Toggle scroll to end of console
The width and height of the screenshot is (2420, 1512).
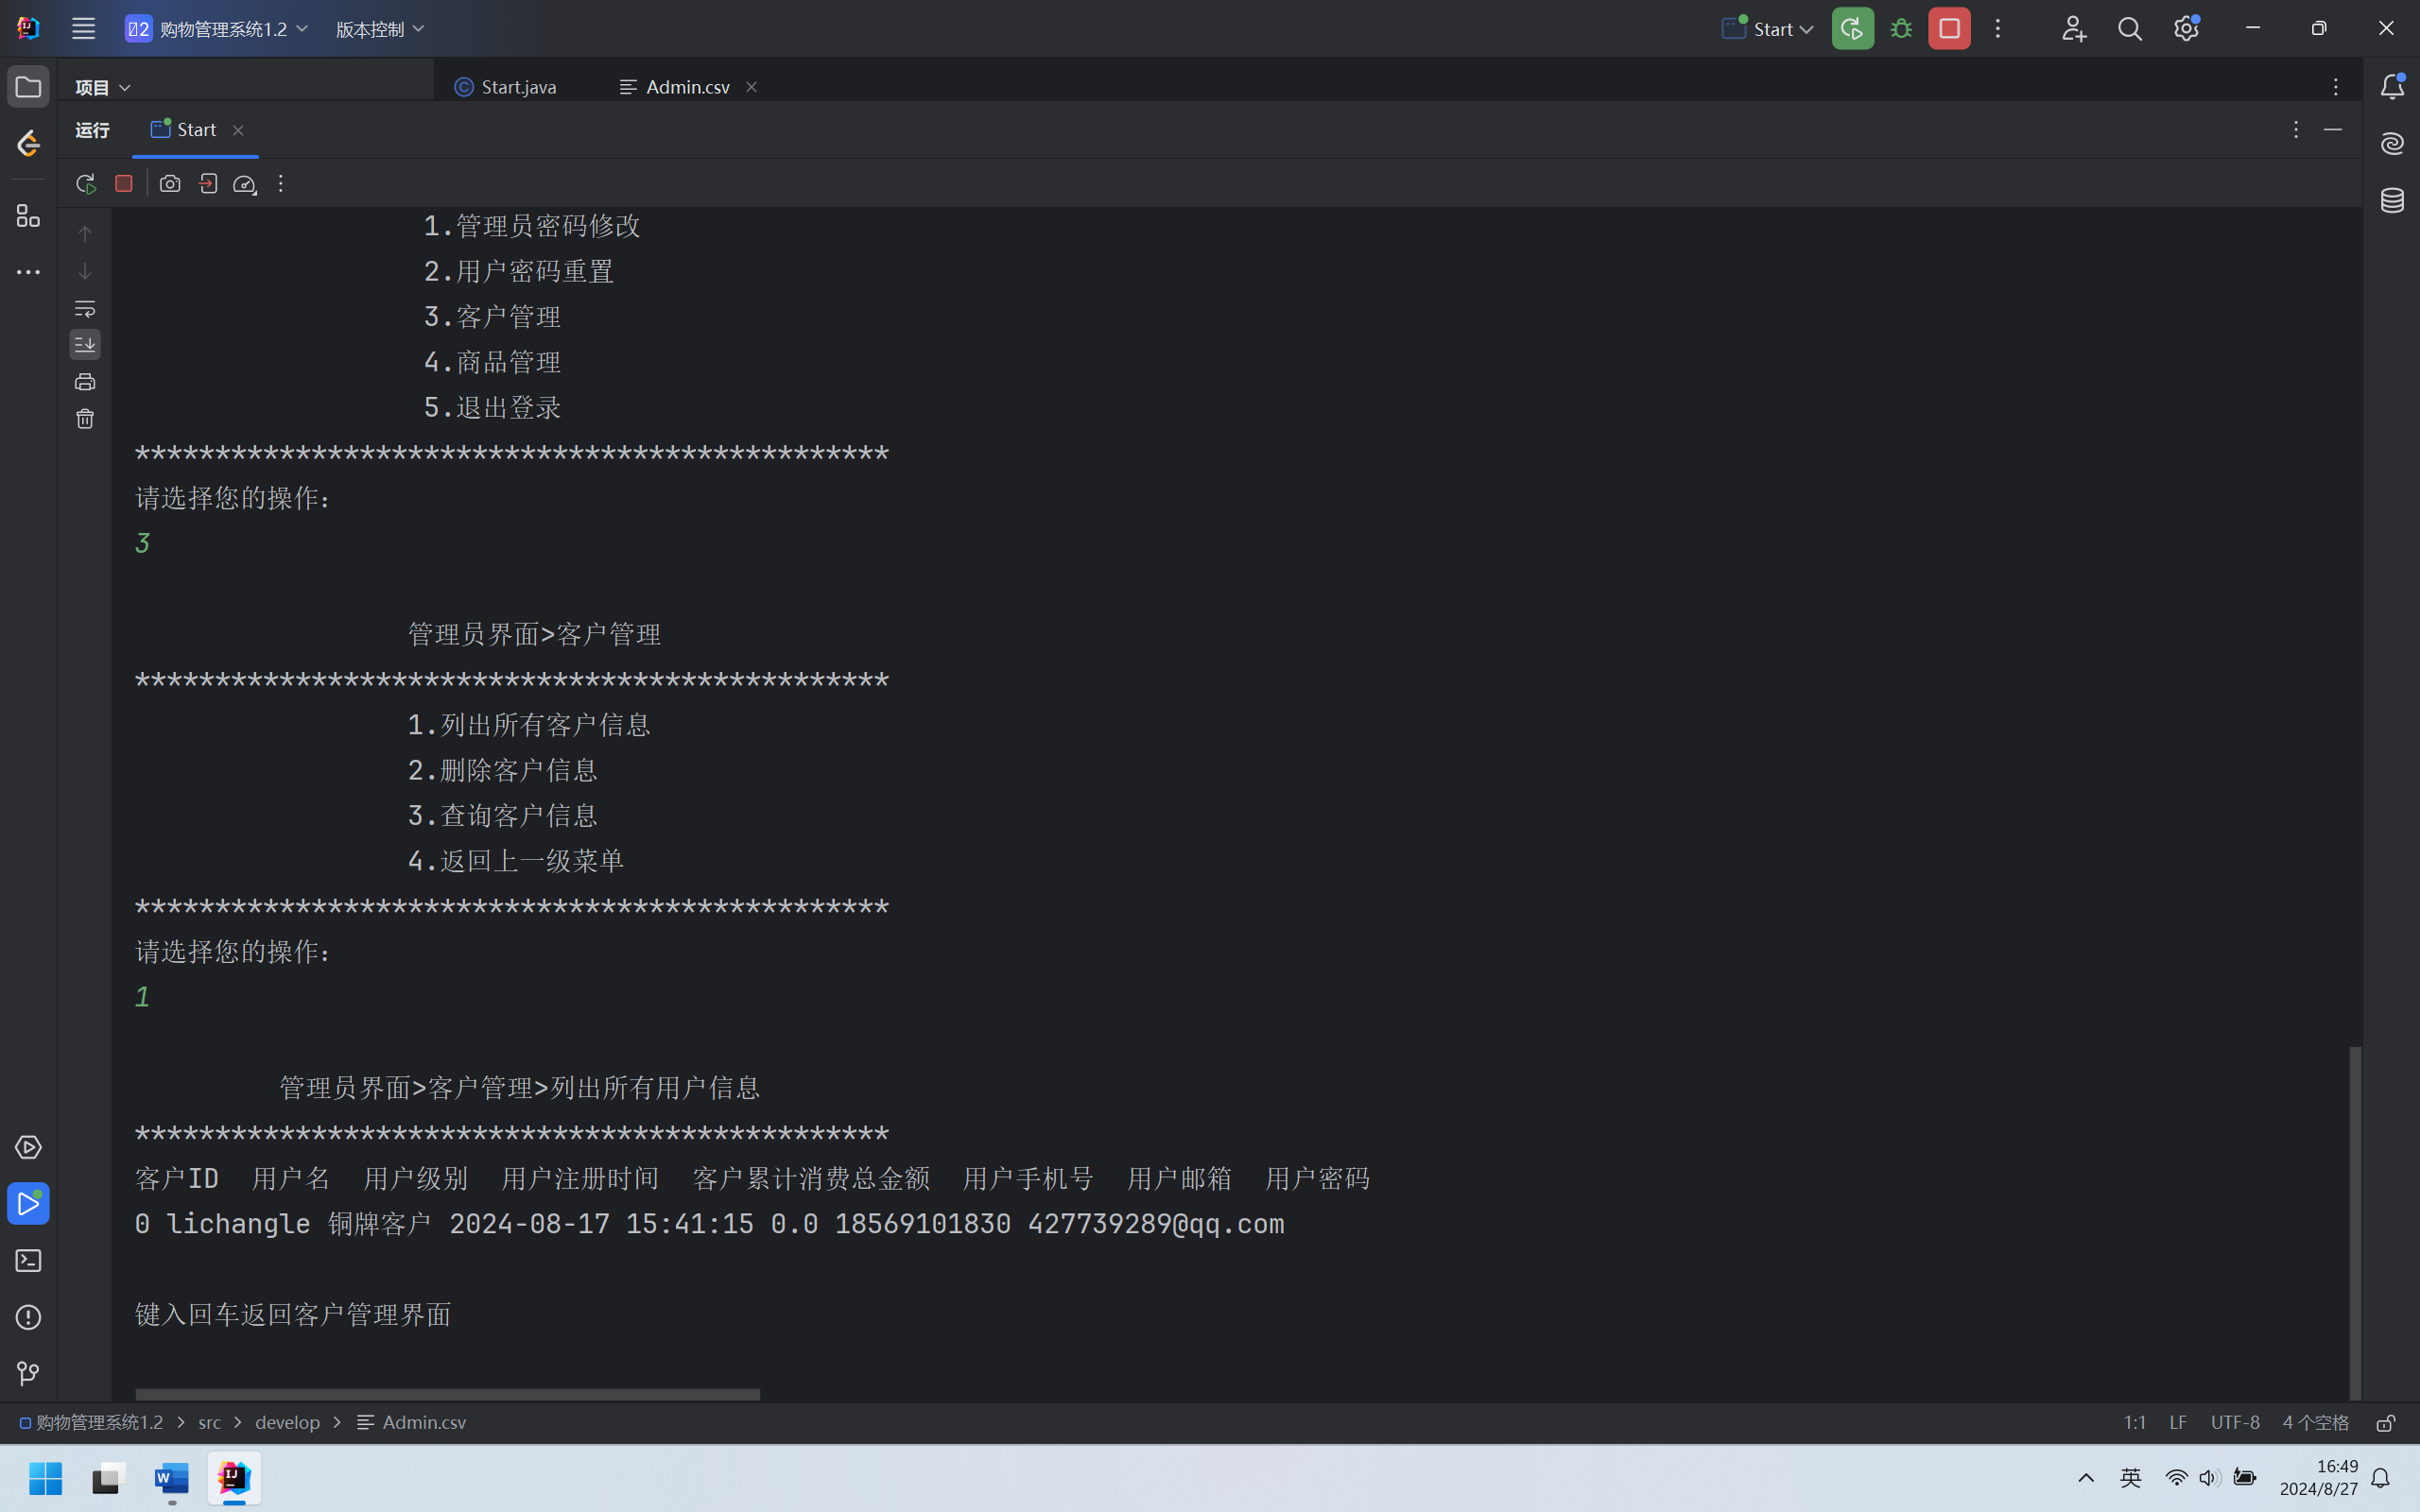pos(85,345)
